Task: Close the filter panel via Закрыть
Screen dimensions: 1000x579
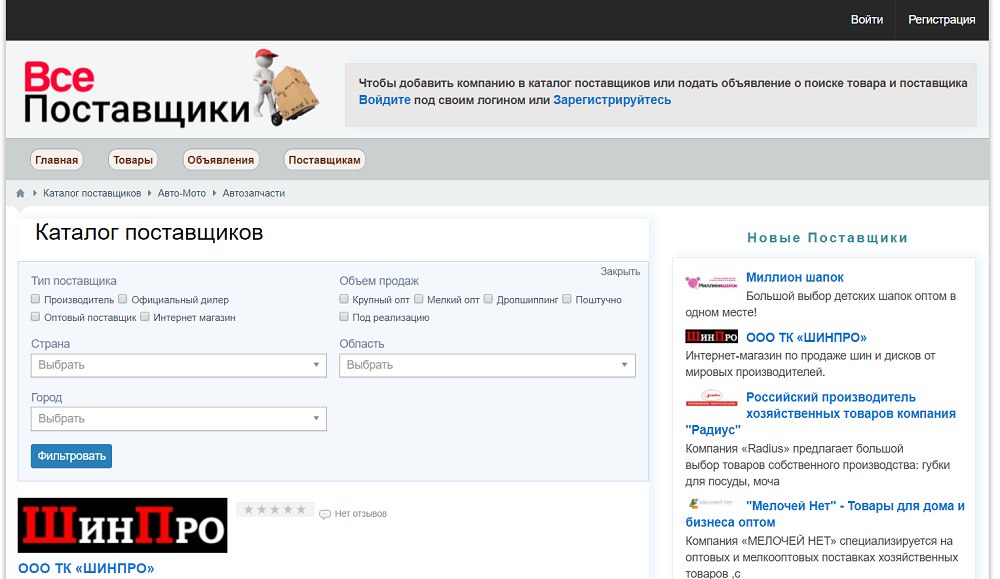Action: point(620,272)
